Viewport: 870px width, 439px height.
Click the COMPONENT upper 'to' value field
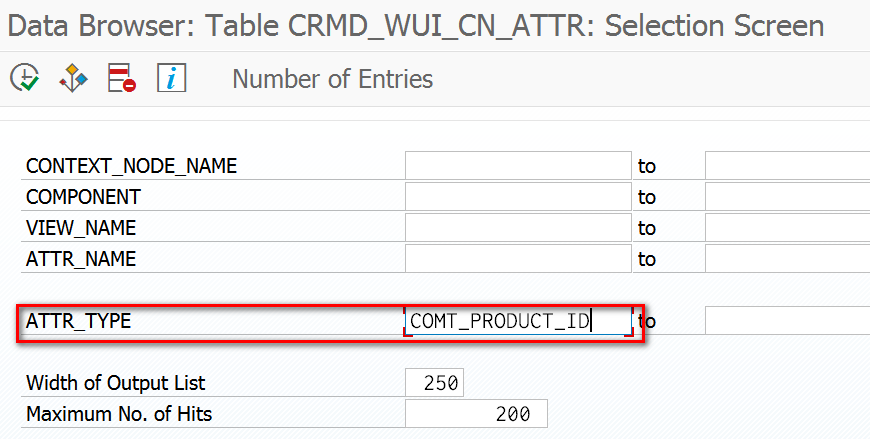pyautogui.click(x=787, y=197)
